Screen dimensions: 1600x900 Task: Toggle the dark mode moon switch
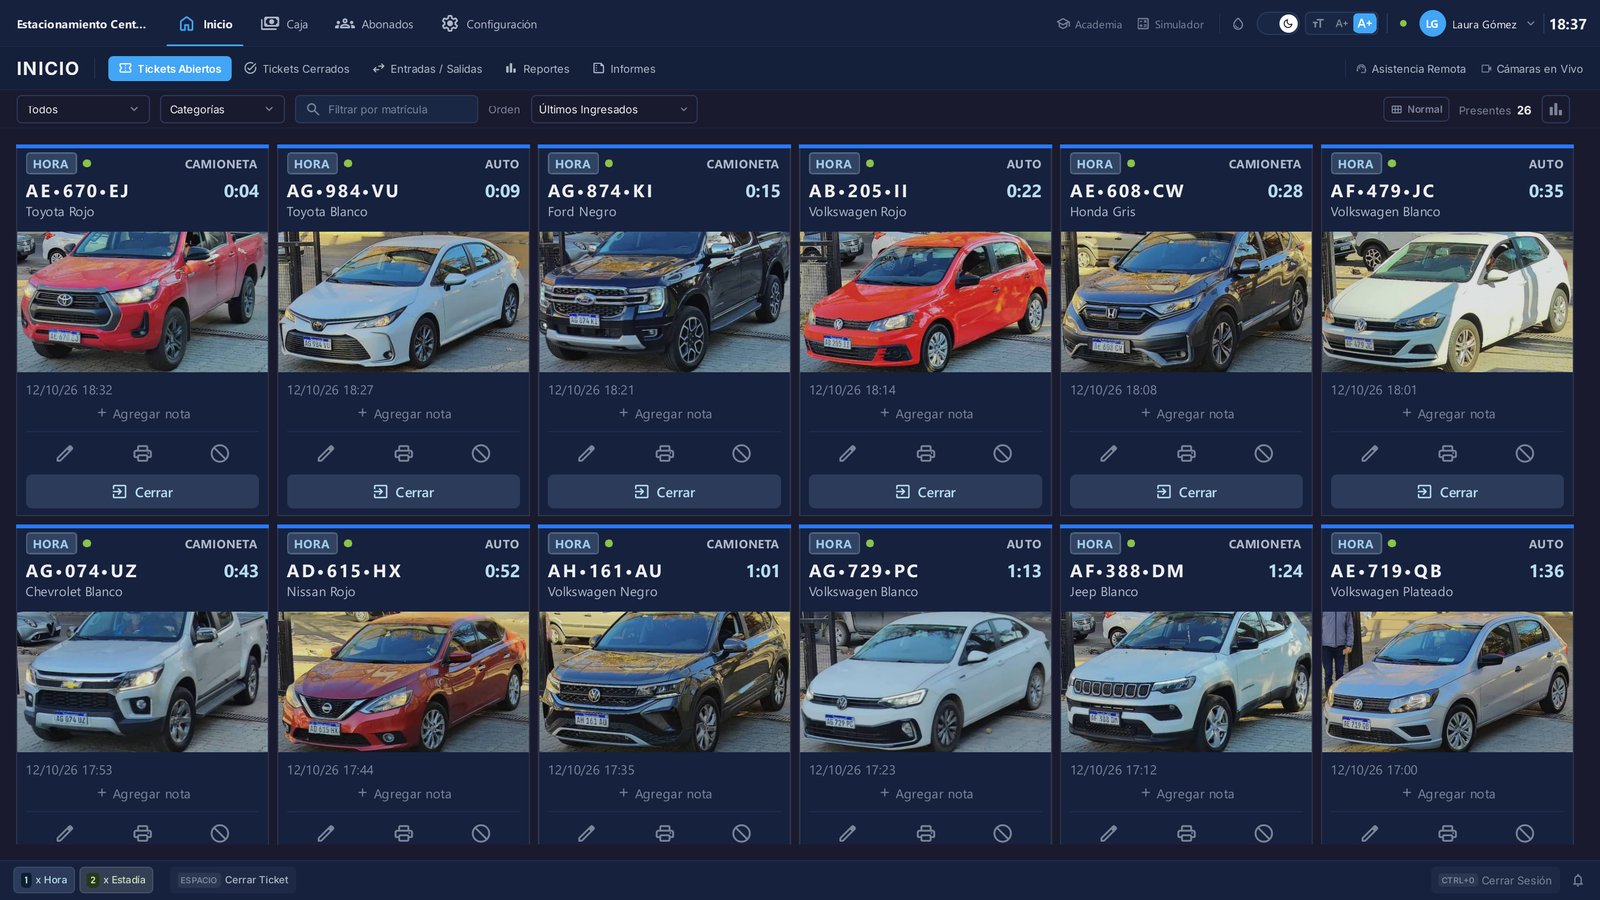click(1277, 24)
